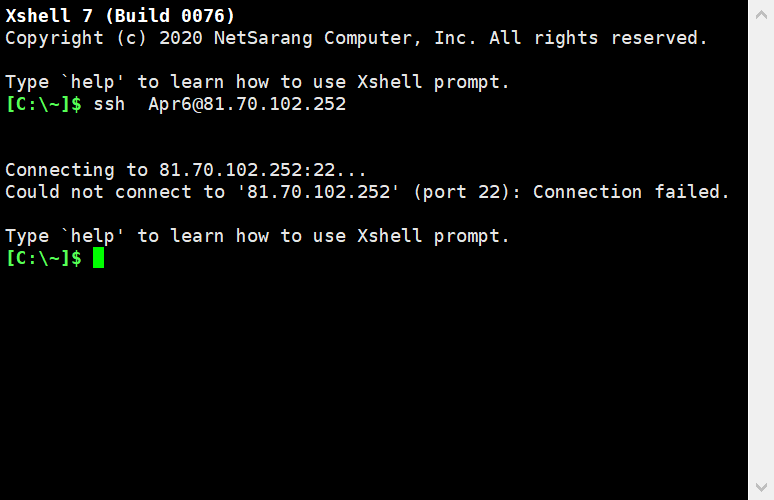Click the quoted '81.70.102.252' in error line
Image resolution: width=774 pixels, height=500 pixels.
point(318,192)
